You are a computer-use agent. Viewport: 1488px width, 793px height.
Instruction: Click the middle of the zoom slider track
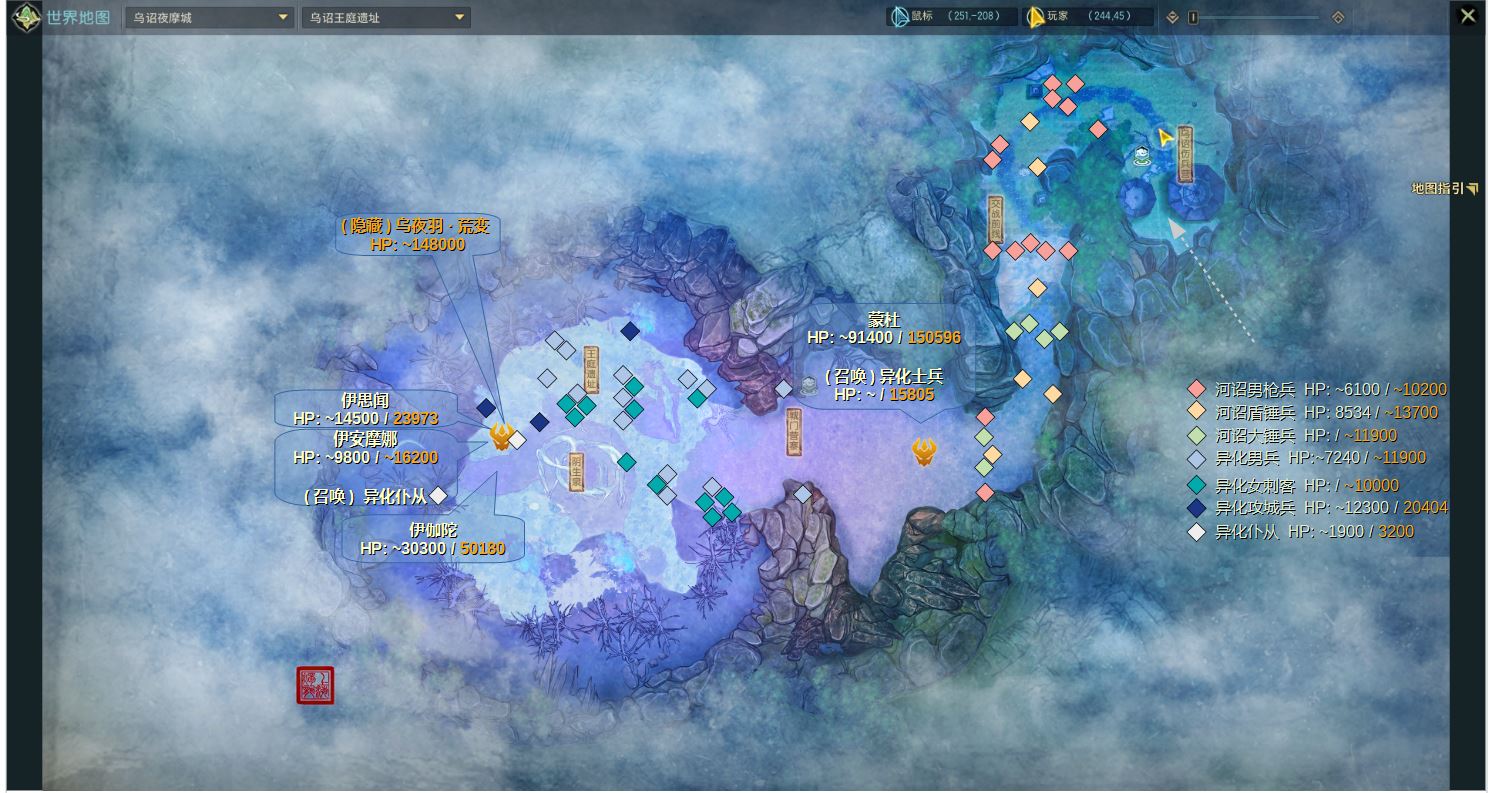(1258, 17)
